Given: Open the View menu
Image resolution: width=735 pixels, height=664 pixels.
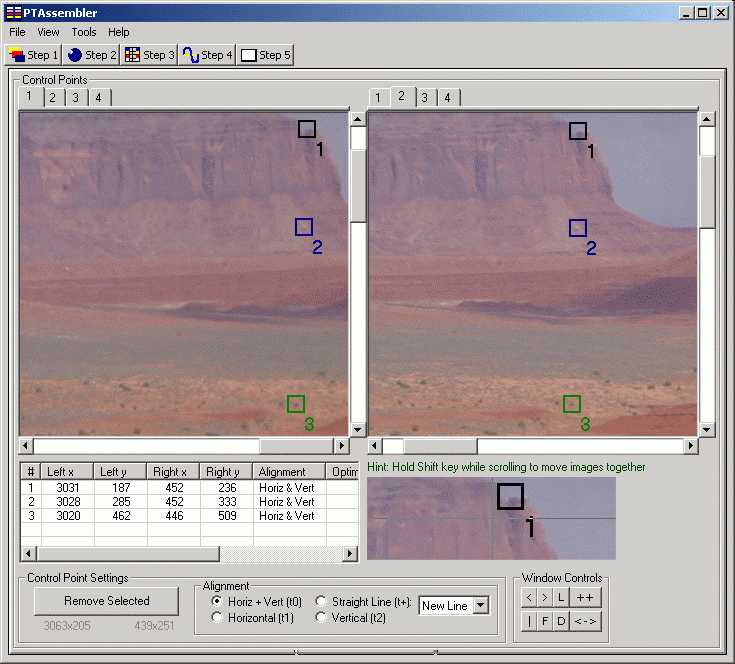Looking at the screenshot, I should point(48,32).
